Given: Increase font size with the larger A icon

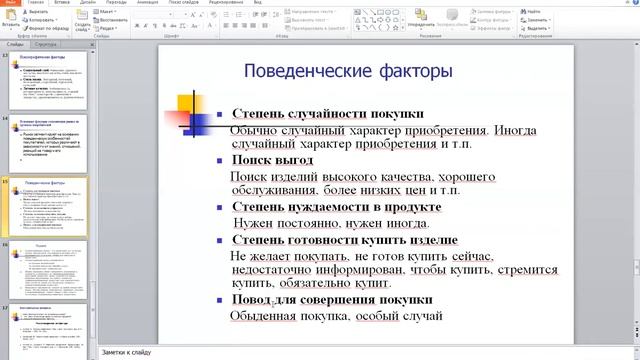Looking at the screenshot, I should [x=193, y=15].
